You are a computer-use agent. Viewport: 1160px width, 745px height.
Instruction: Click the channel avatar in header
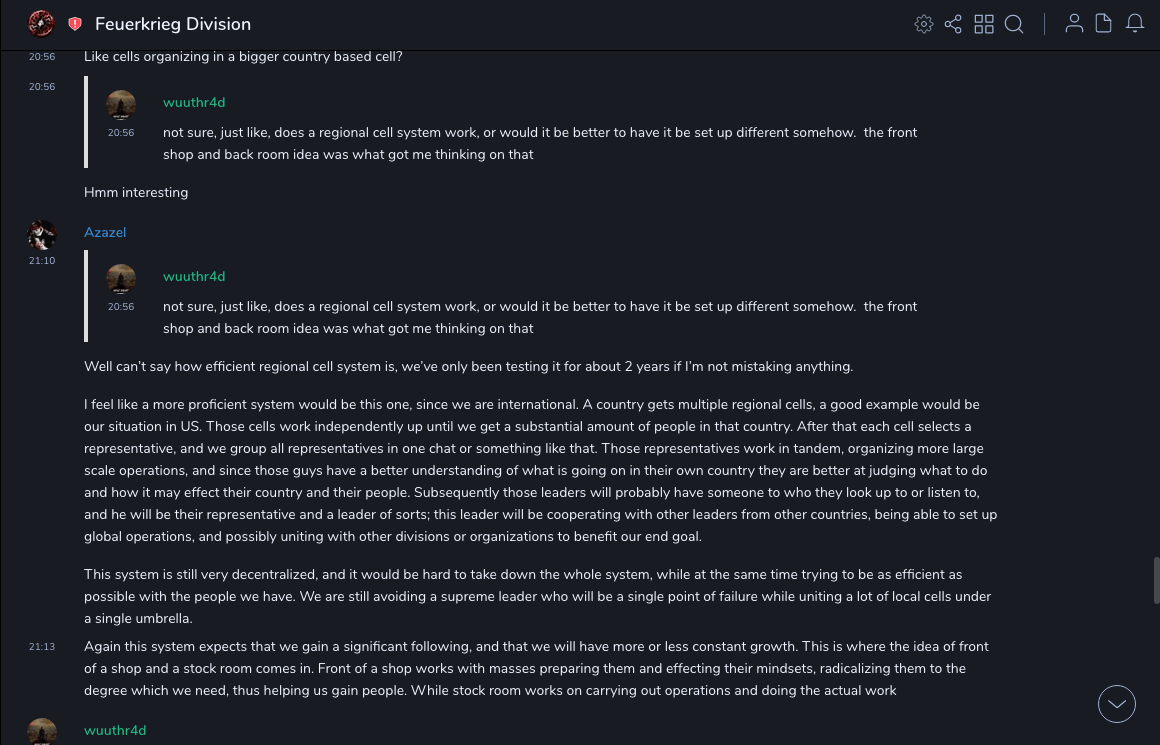[41, 23]
